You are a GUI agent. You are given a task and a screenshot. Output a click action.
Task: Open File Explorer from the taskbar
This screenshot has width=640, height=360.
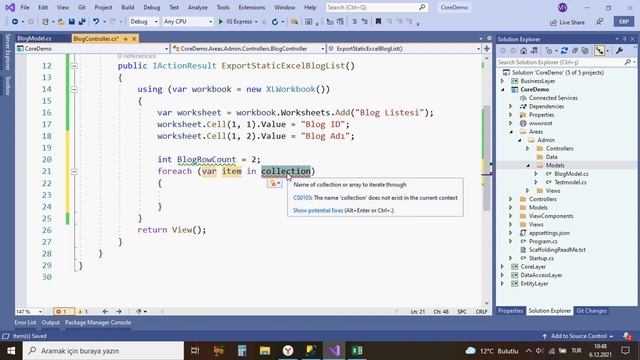click(265, 351)
